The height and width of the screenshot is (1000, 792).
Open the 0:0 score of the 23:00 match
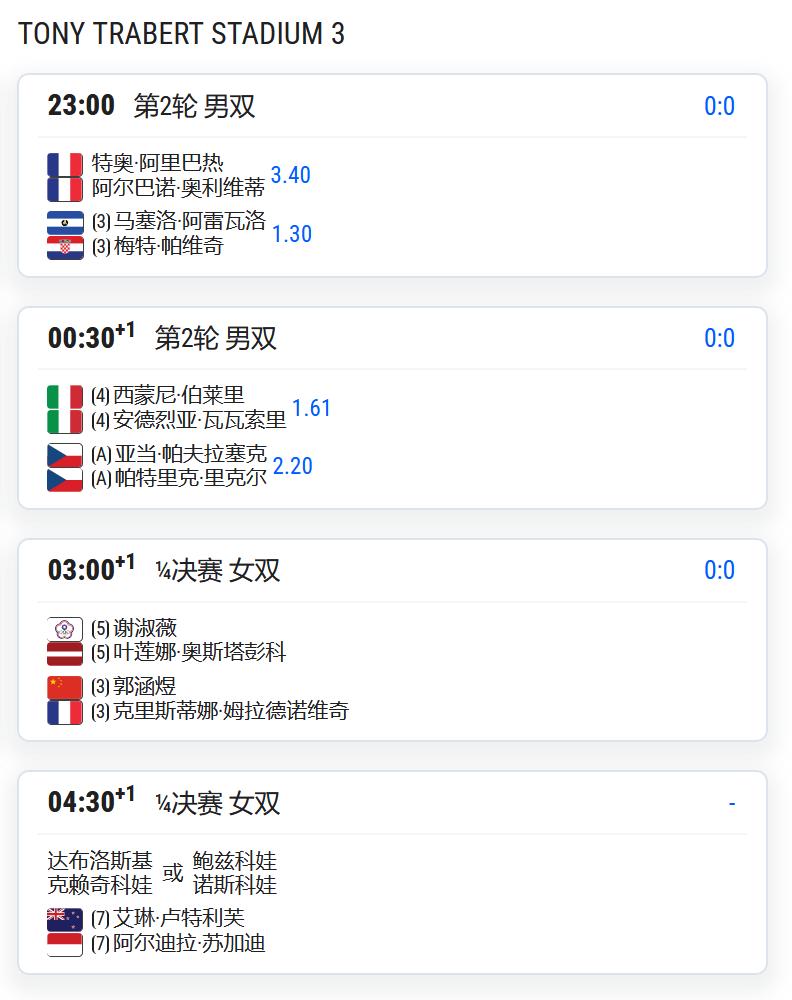[719, 106]
